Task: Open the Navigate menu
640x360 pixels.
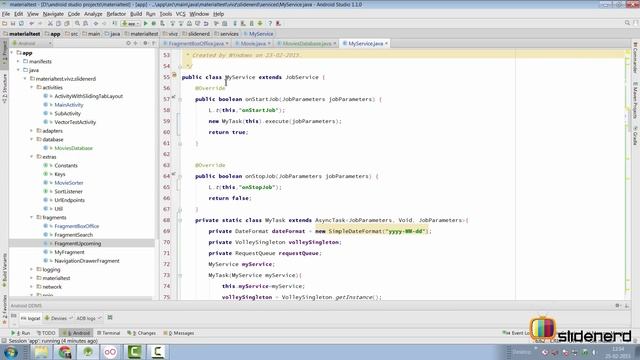Action: pyautogui.click(x=53, y=14)
